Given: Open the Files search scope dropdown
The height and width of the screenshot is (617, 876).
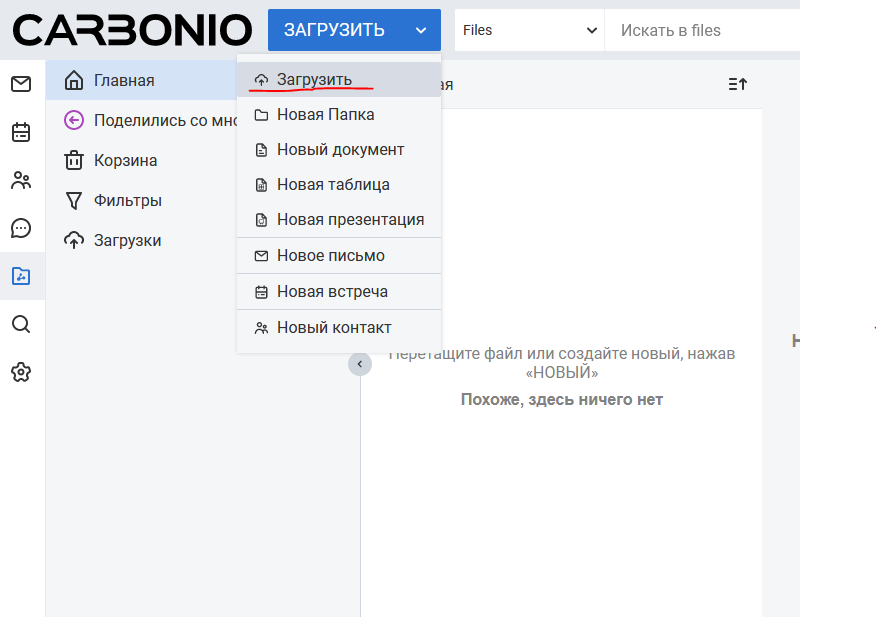Looking at the screenshot, I should click(x=529, y=30).
